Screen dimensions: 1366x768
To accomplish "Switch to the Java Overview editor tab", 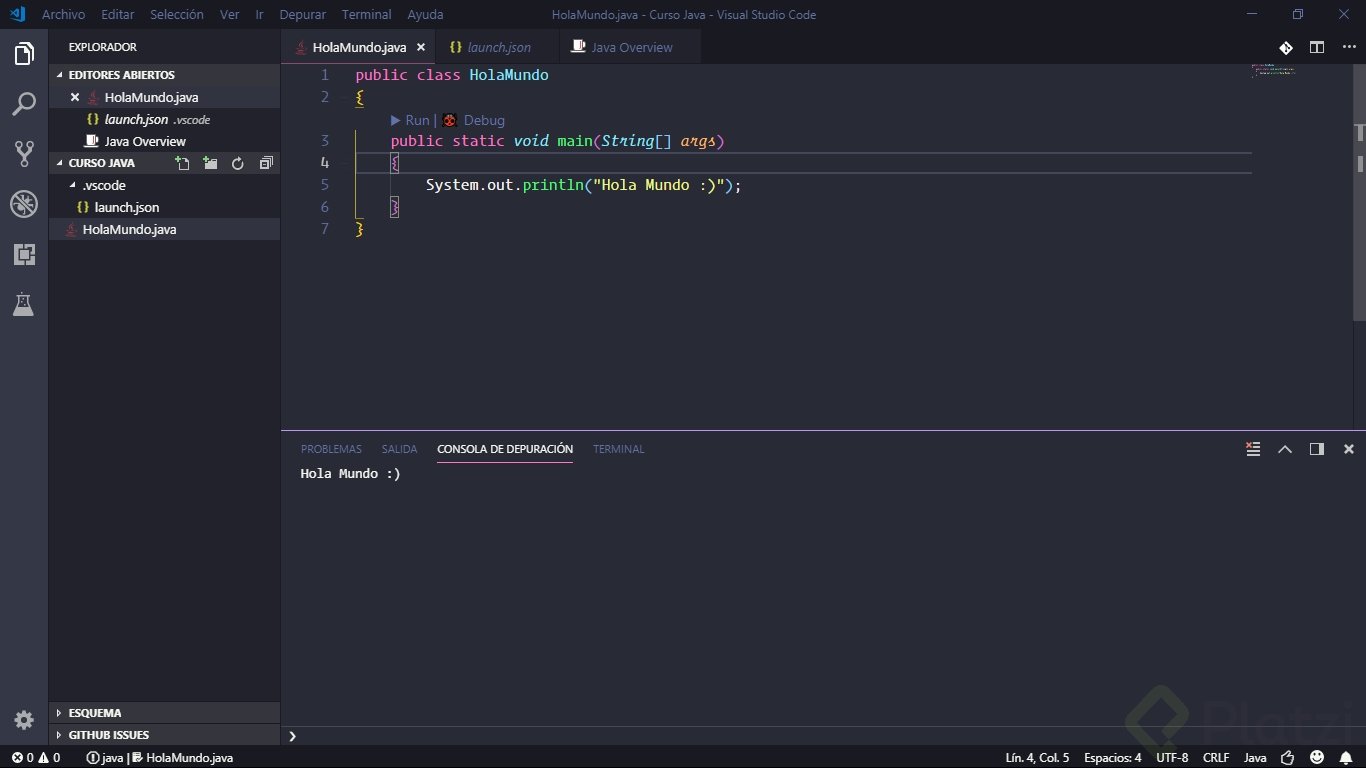I will pos(630,47).
